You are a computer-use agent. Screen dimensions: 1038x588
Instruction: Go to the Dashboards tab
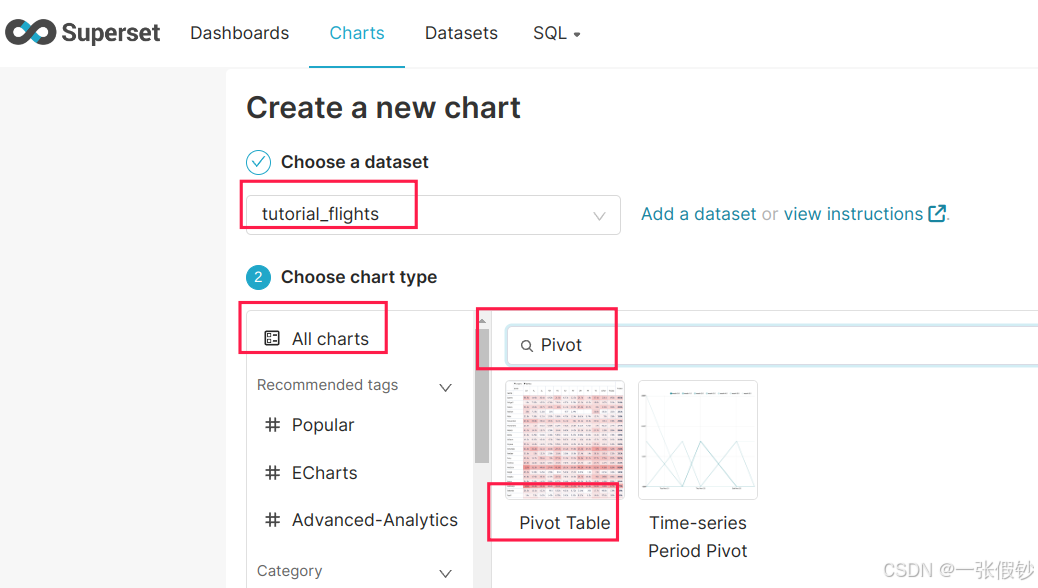click(240, 33)
